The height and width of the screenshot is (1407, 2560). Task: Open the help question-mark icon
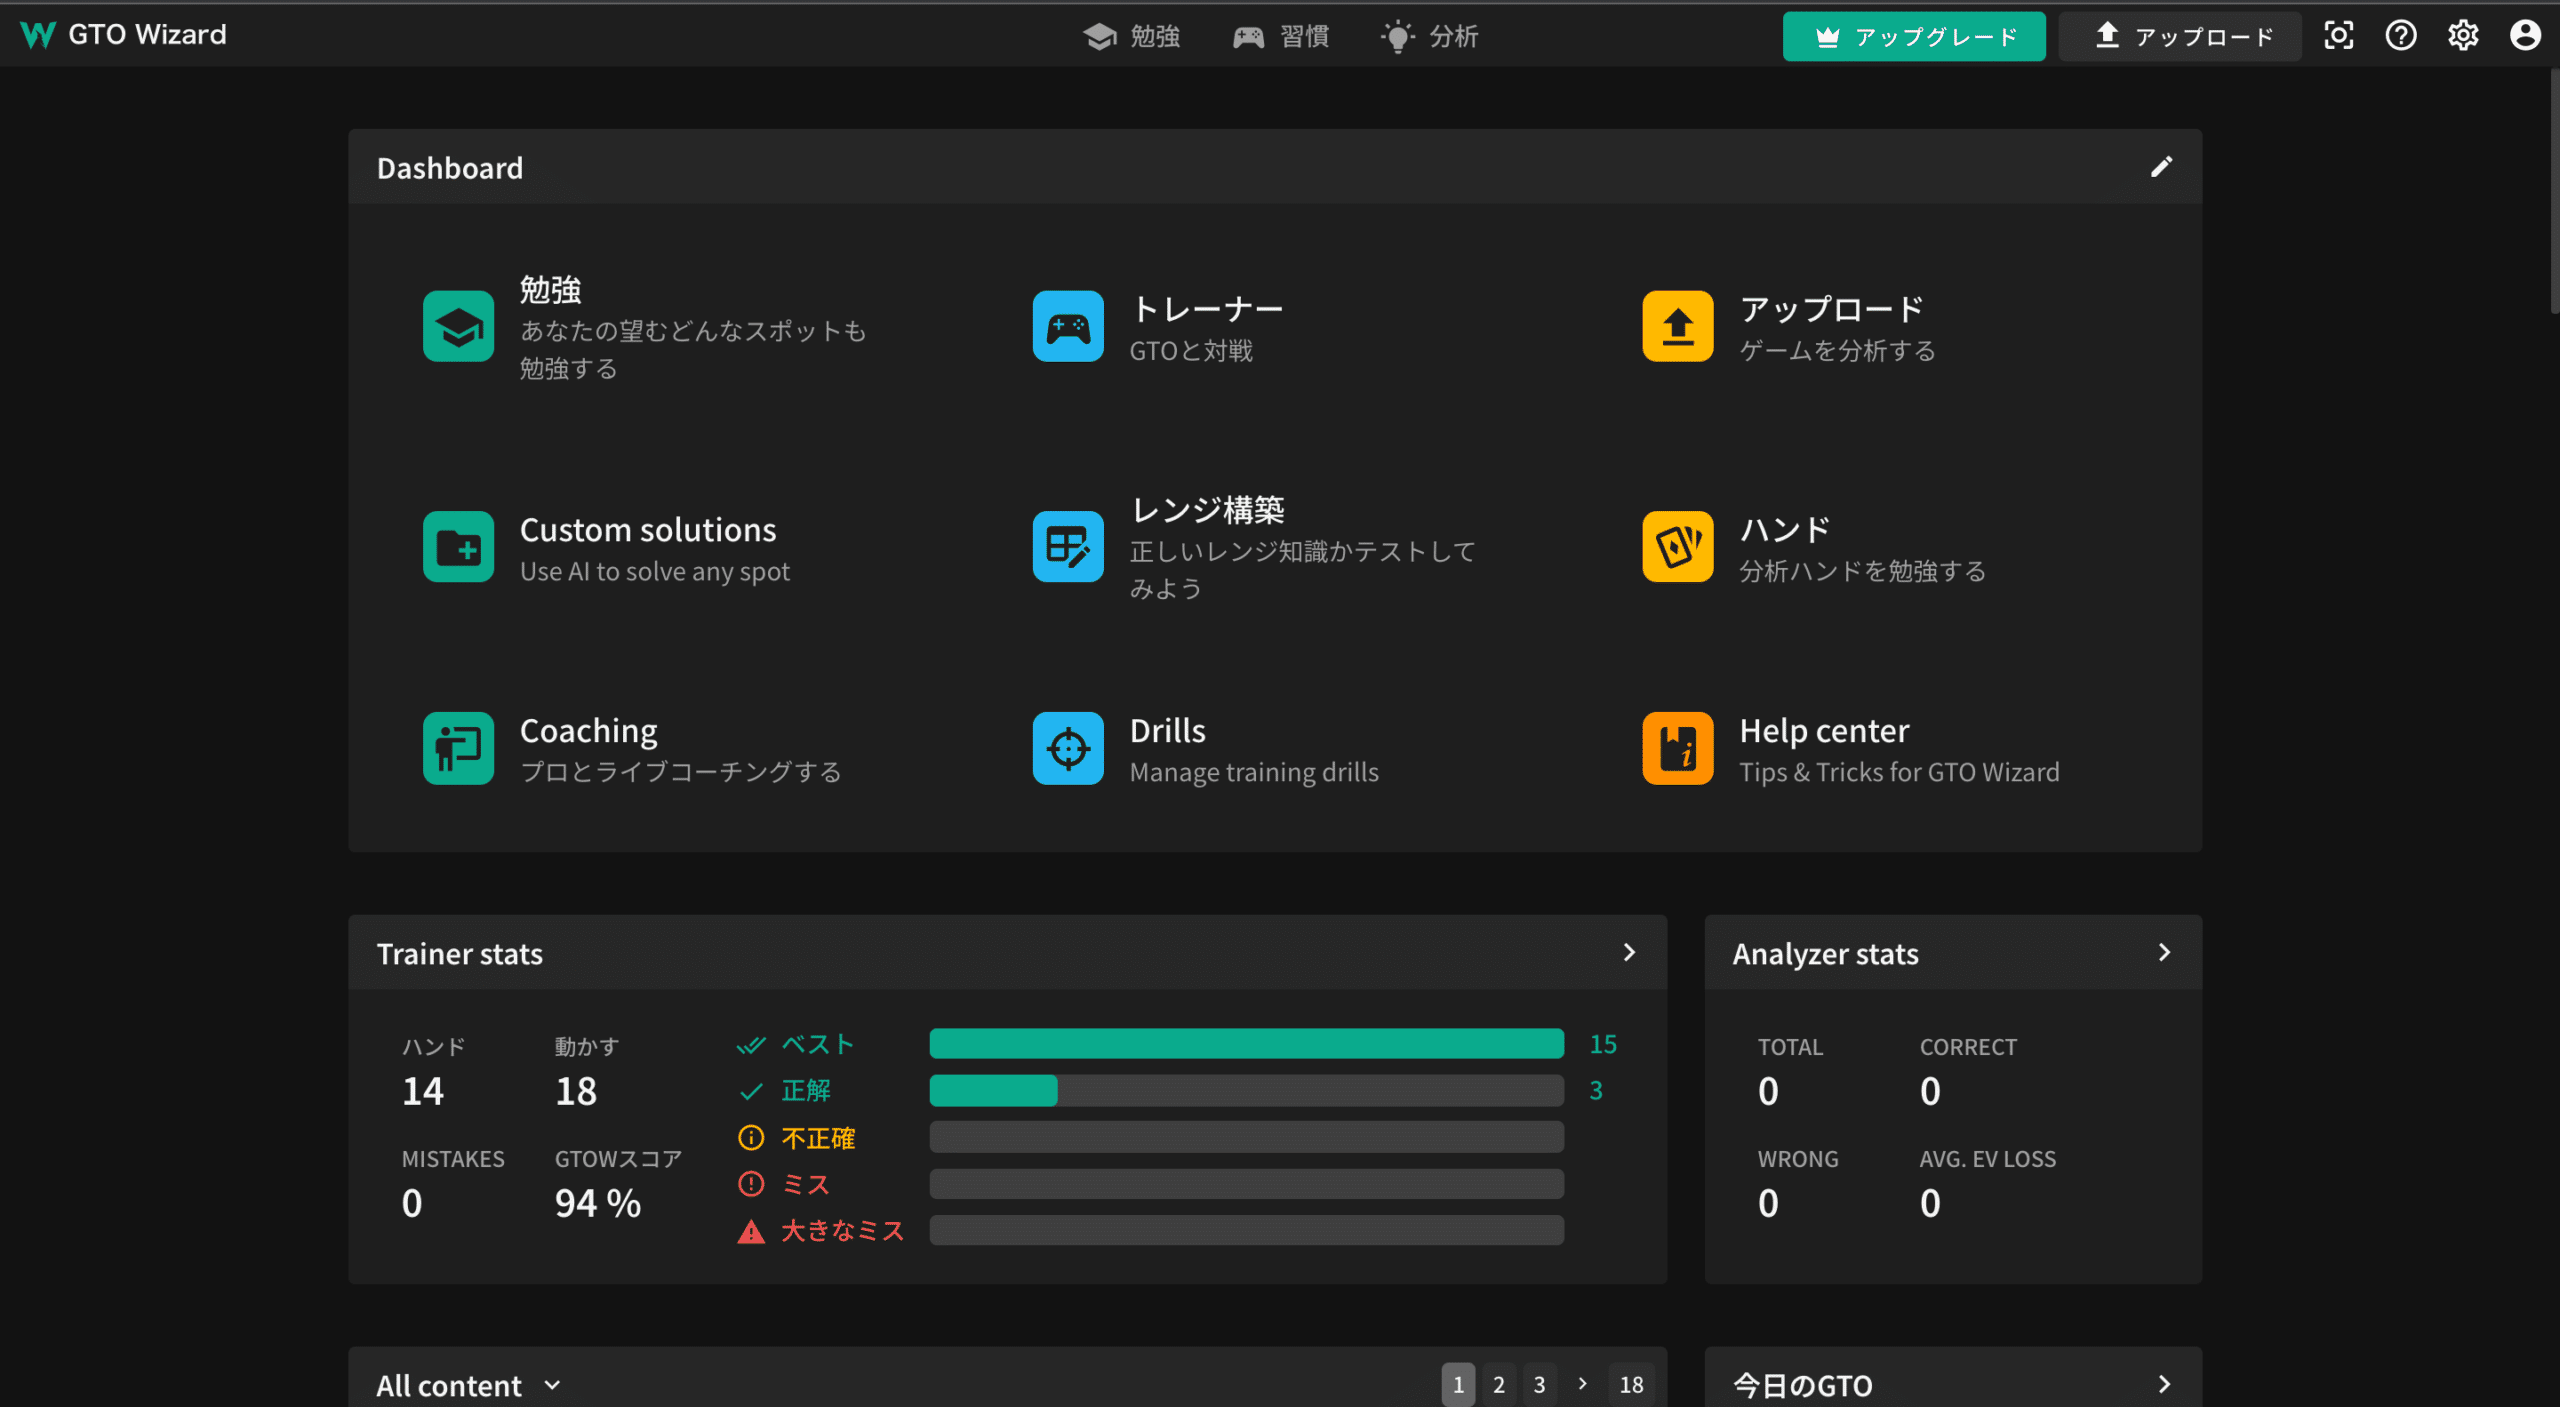pos(2401,36)
